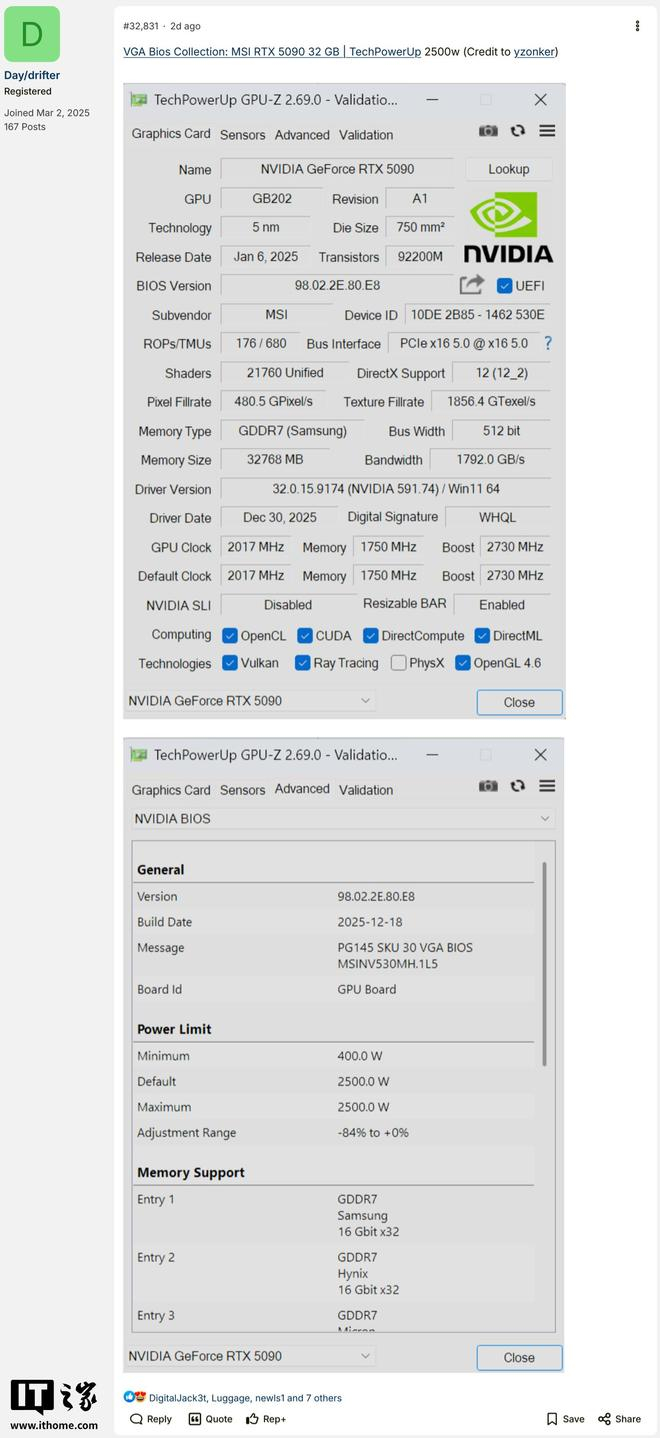Click the Lookup button
Screen dimensions: 660x1438
coord(509,169)
